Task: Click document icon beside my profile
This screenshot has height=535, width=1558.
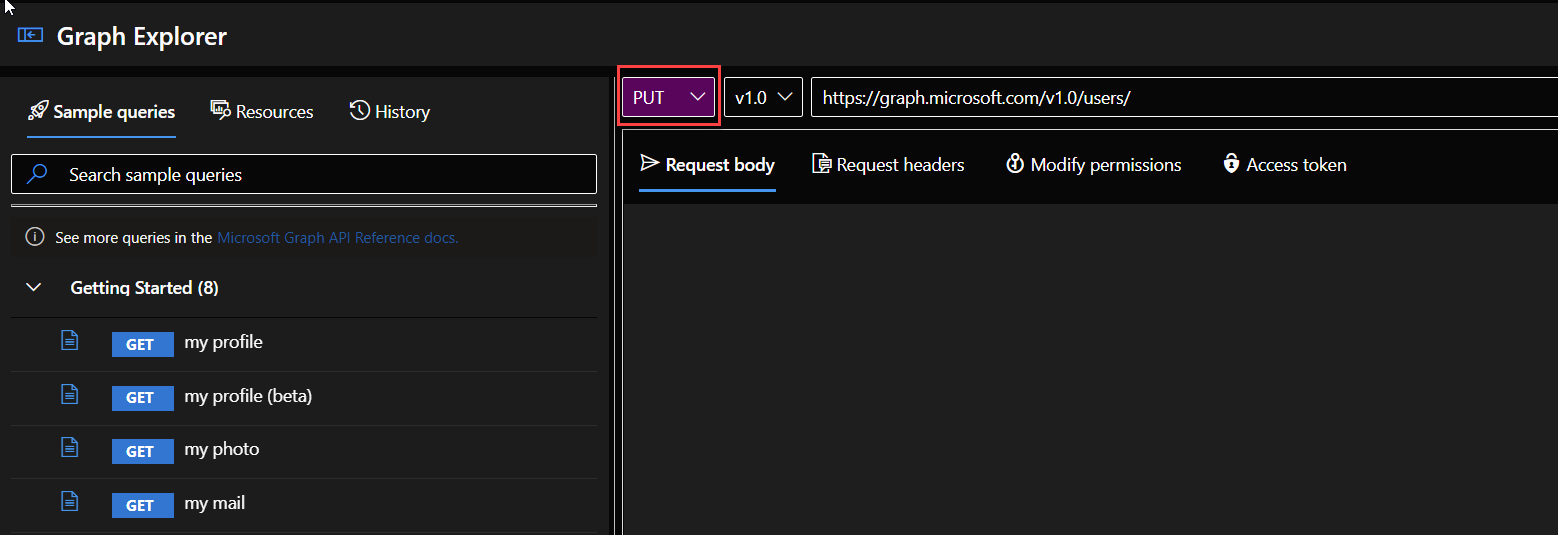Action: [x=70, y=342]
